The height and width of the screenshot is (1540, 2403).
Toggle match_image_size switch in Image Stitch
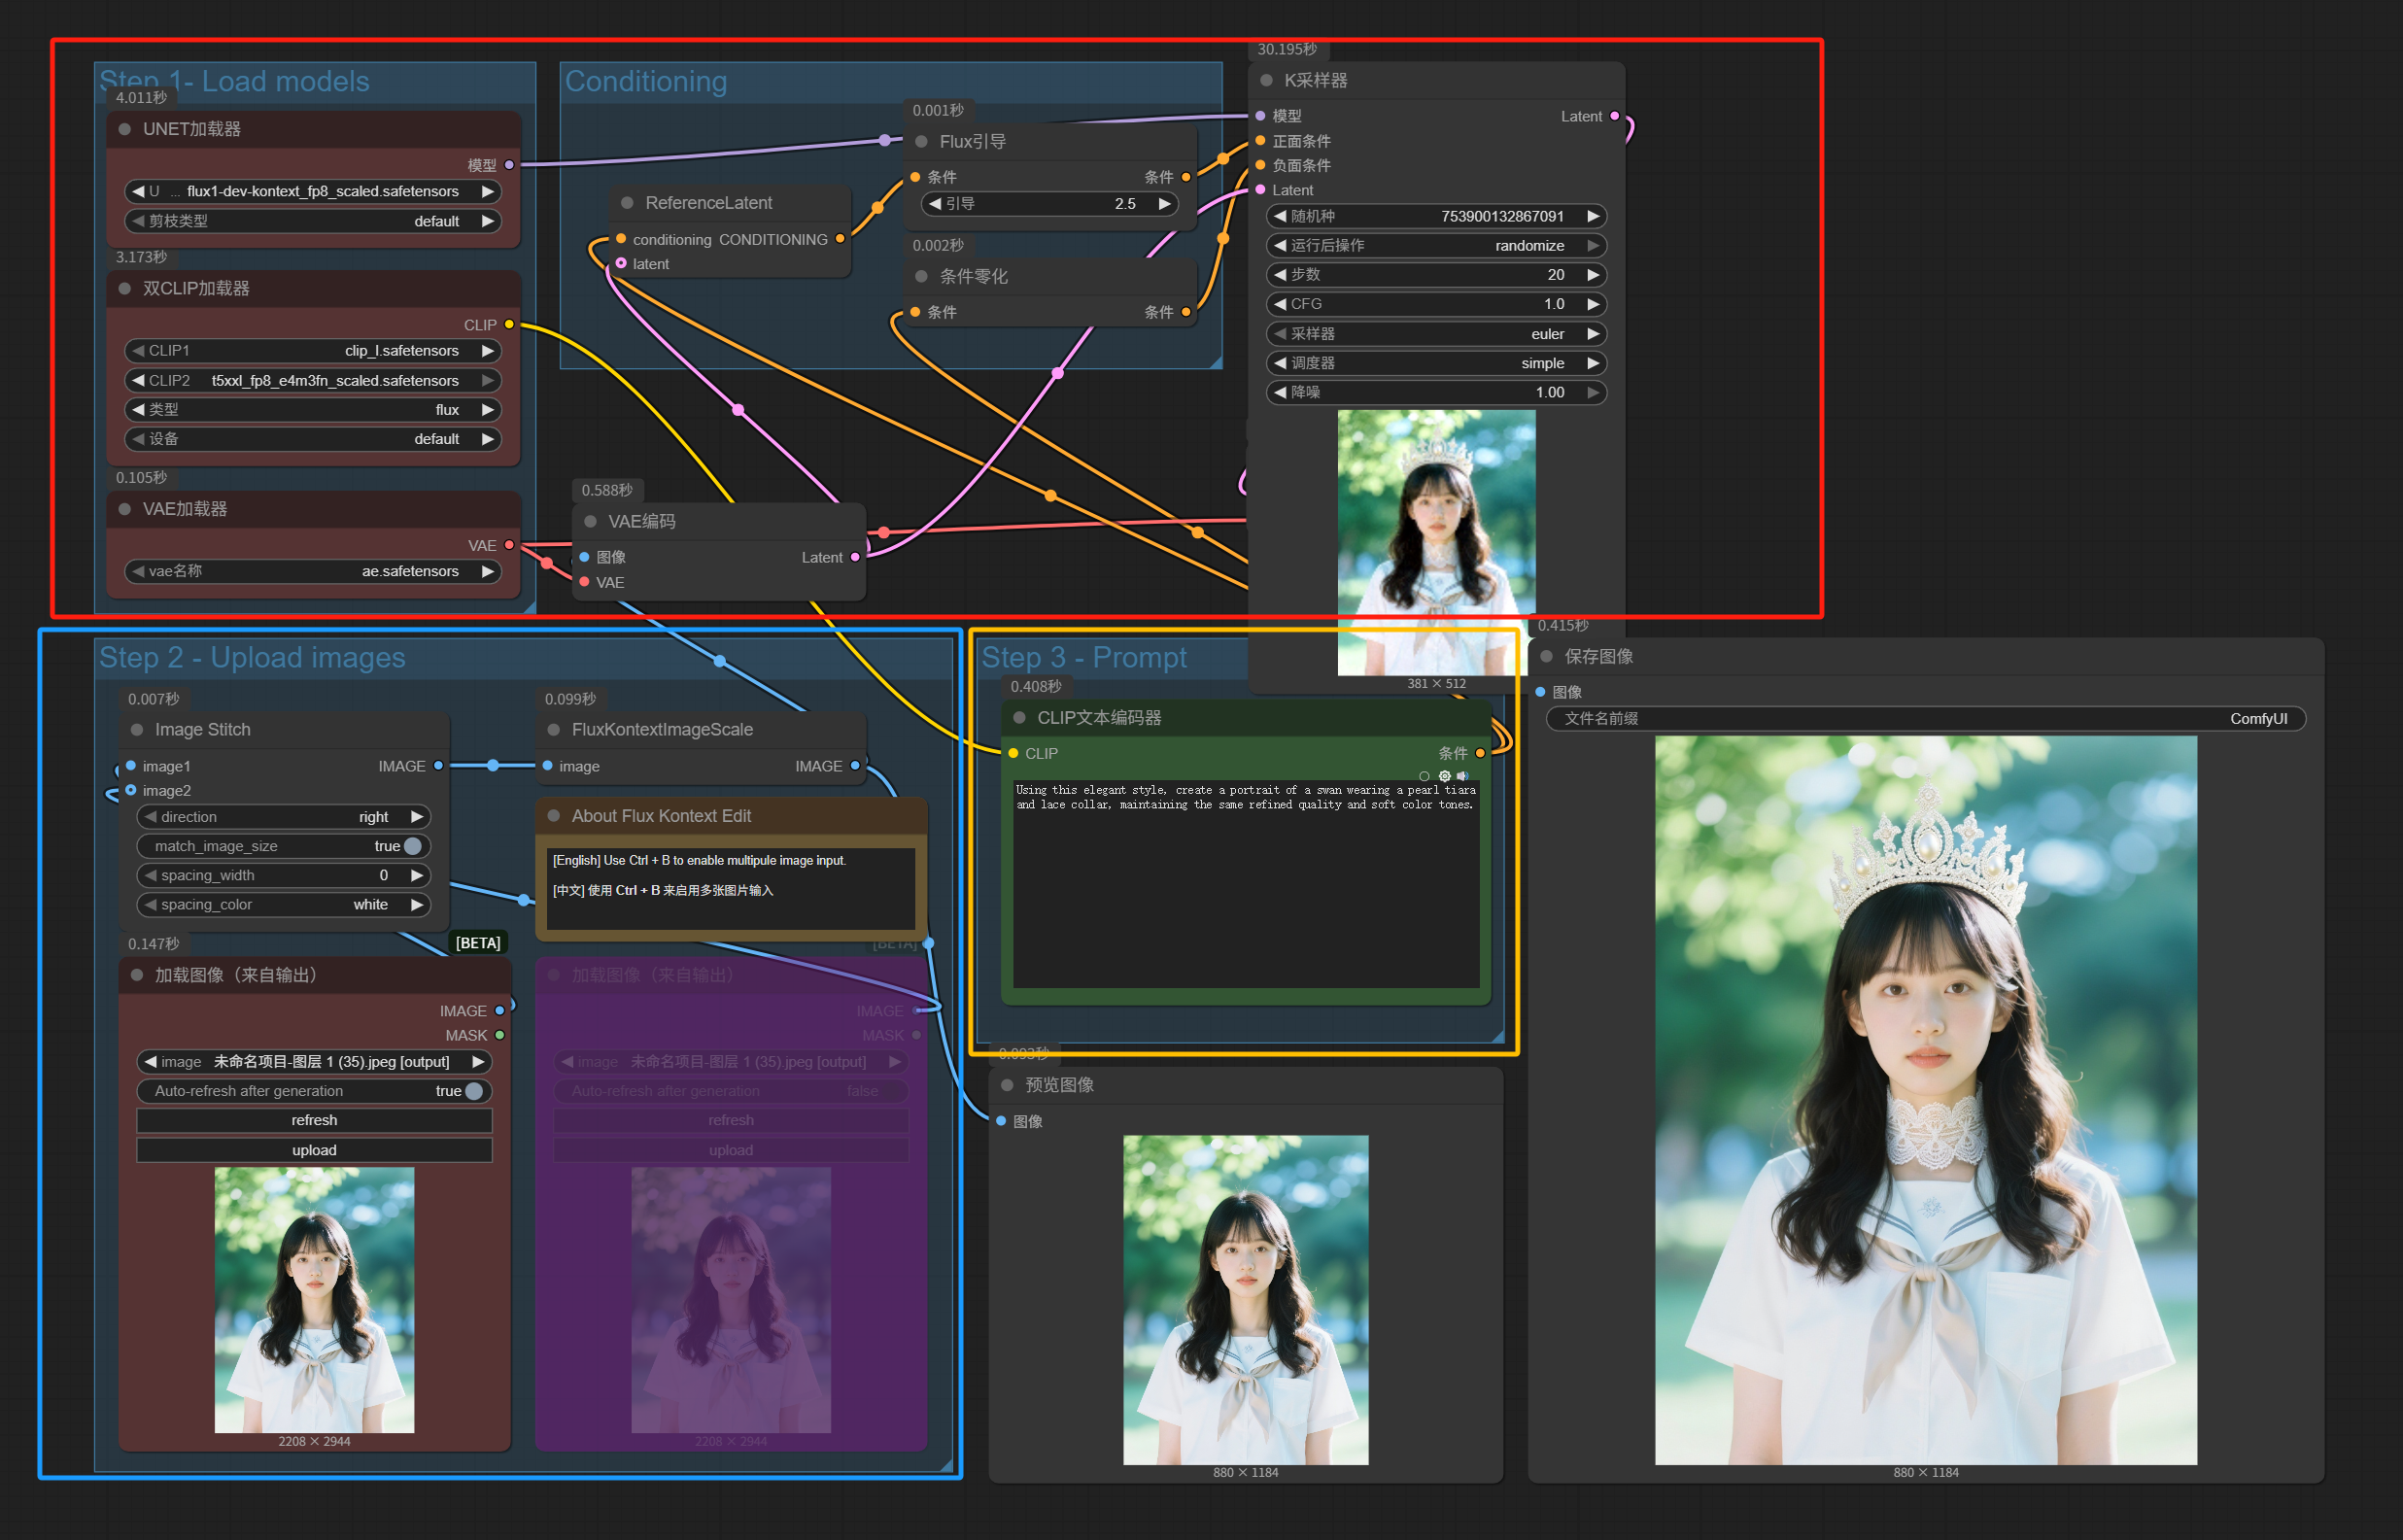[x=412, y=846]
